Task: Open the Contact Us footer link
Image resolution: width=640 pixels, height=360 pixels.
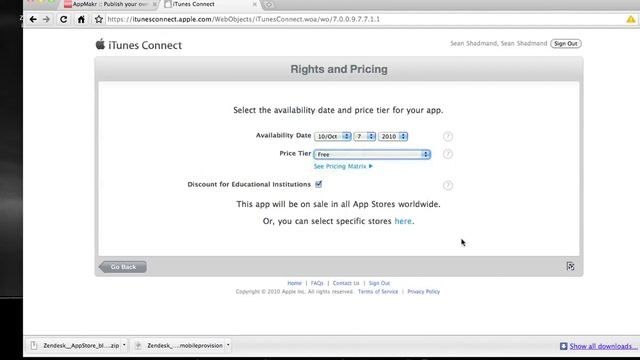Action: click(x=346, y=283)
